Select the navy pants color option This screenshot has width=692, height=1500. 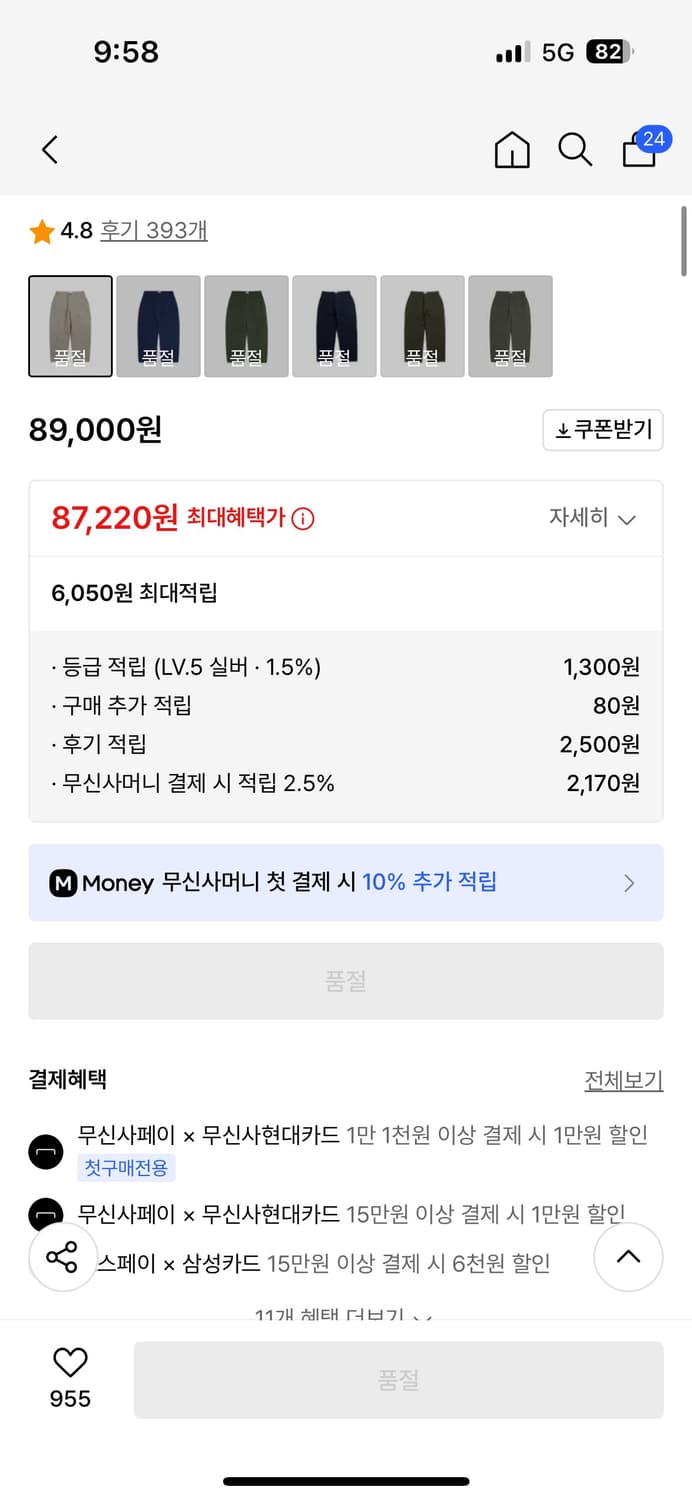pyautogui.click(x=158, y=326)
